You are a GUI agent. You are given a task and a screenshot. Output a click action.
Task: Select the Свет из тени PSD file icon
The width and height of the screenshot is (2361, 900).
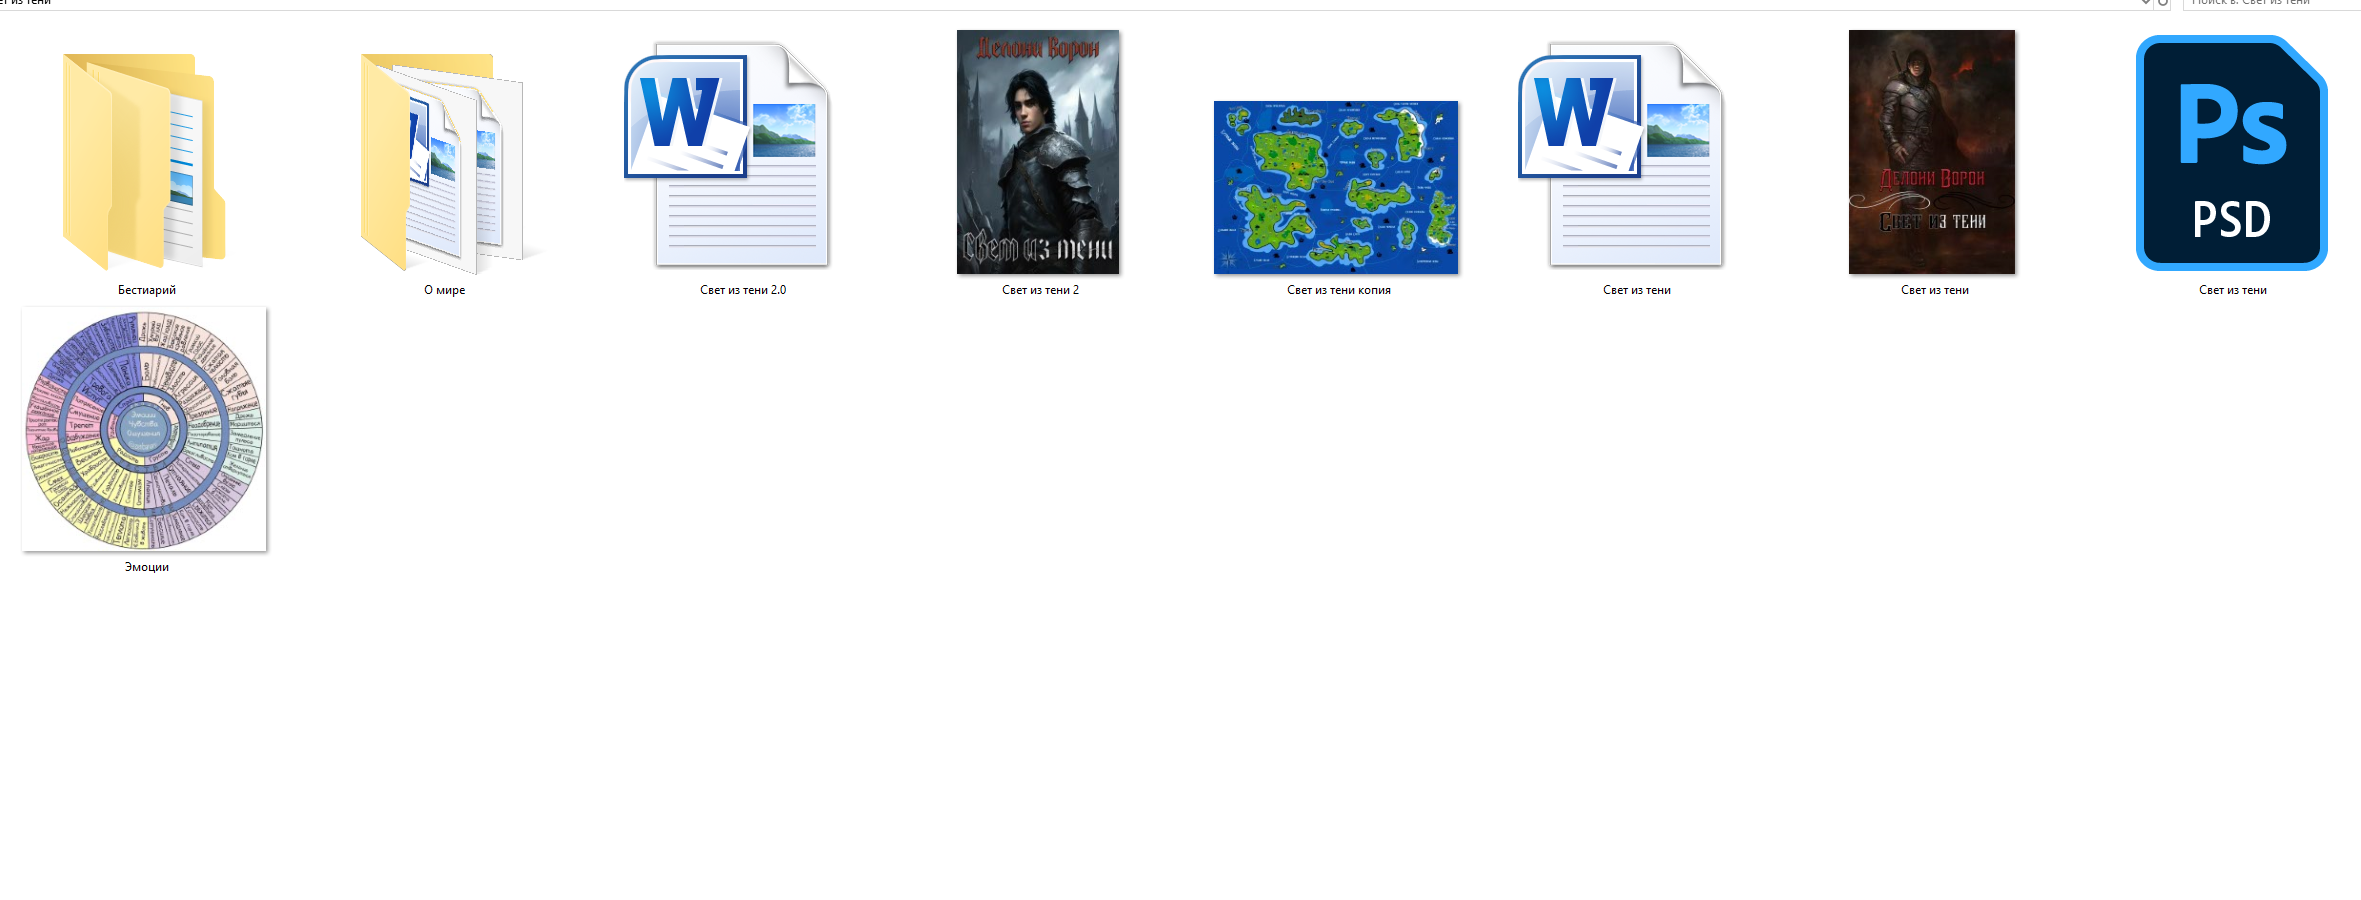2232,153
